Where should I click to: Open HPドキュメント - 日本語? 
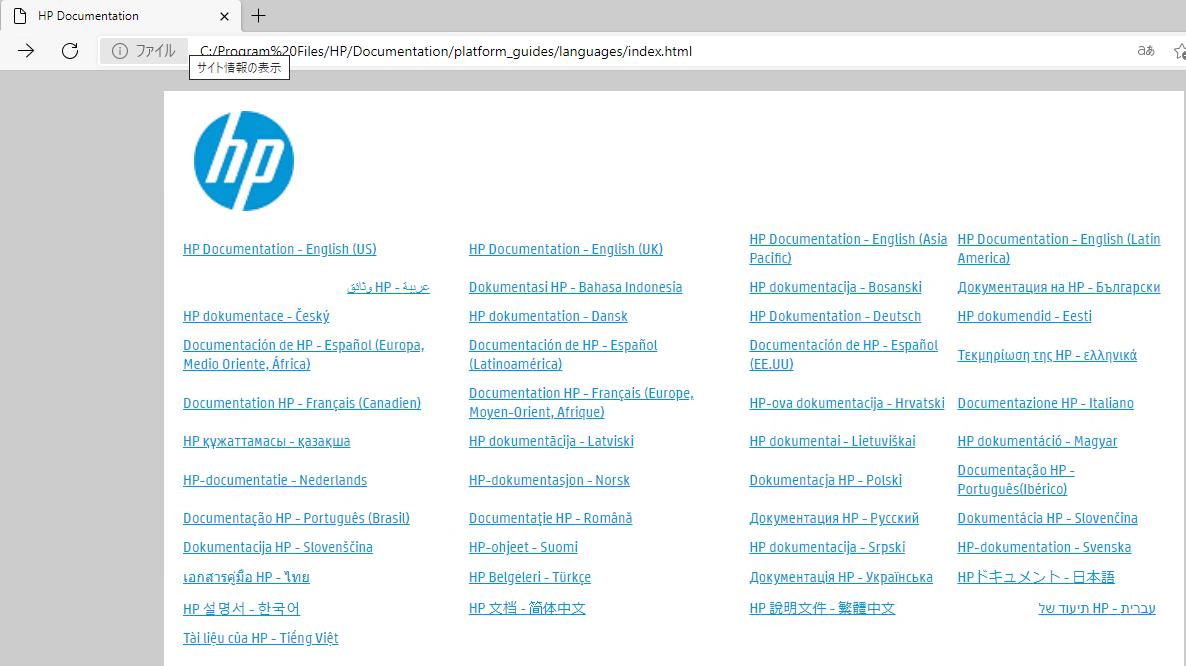tap(1036, 578)
